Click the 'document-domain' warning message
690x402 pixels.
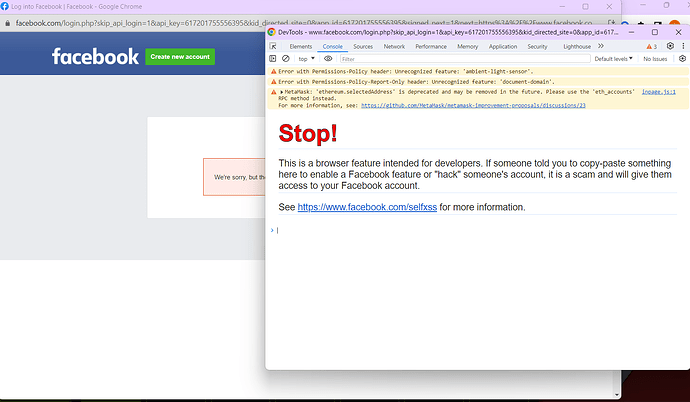click(x=478, y=82)
